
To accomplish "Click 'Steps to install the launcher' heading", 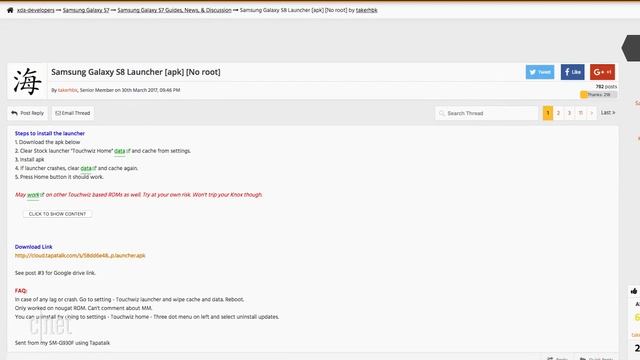I will pos(50,133).
